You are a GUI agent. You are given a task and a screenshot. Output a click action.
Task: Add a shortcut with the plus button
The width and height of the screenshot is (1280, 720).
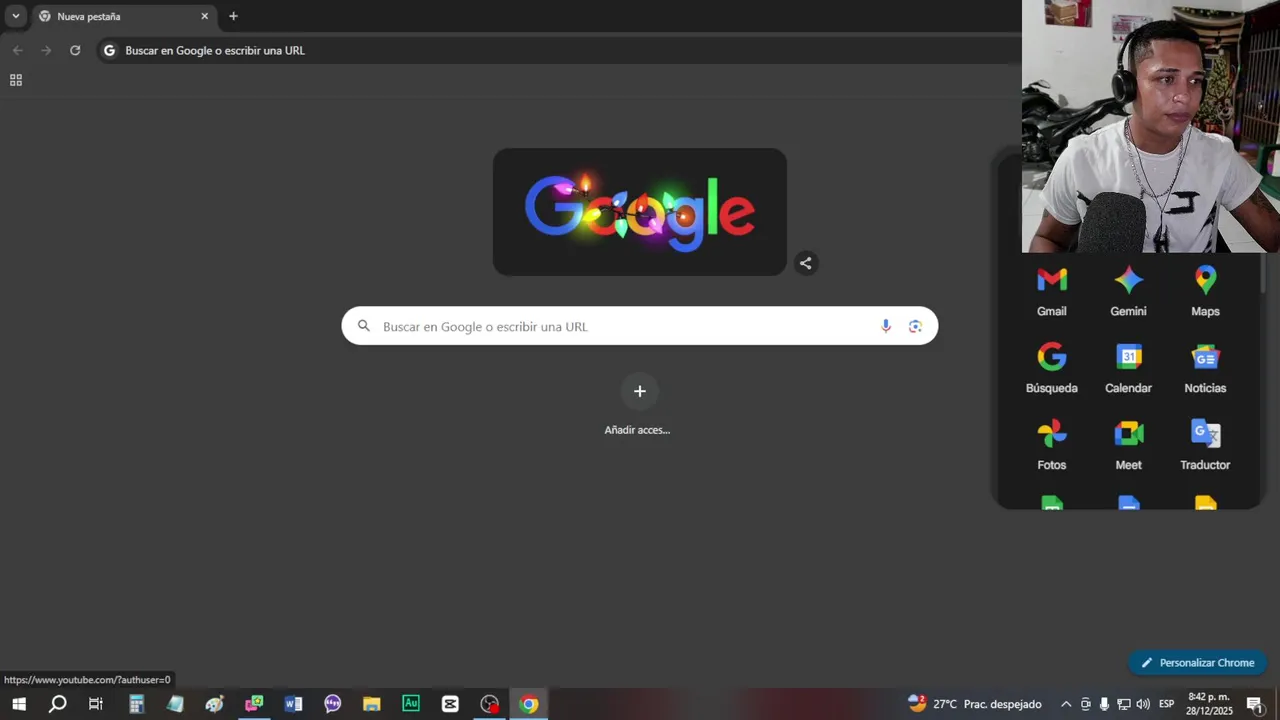click(x=640, y=391)
